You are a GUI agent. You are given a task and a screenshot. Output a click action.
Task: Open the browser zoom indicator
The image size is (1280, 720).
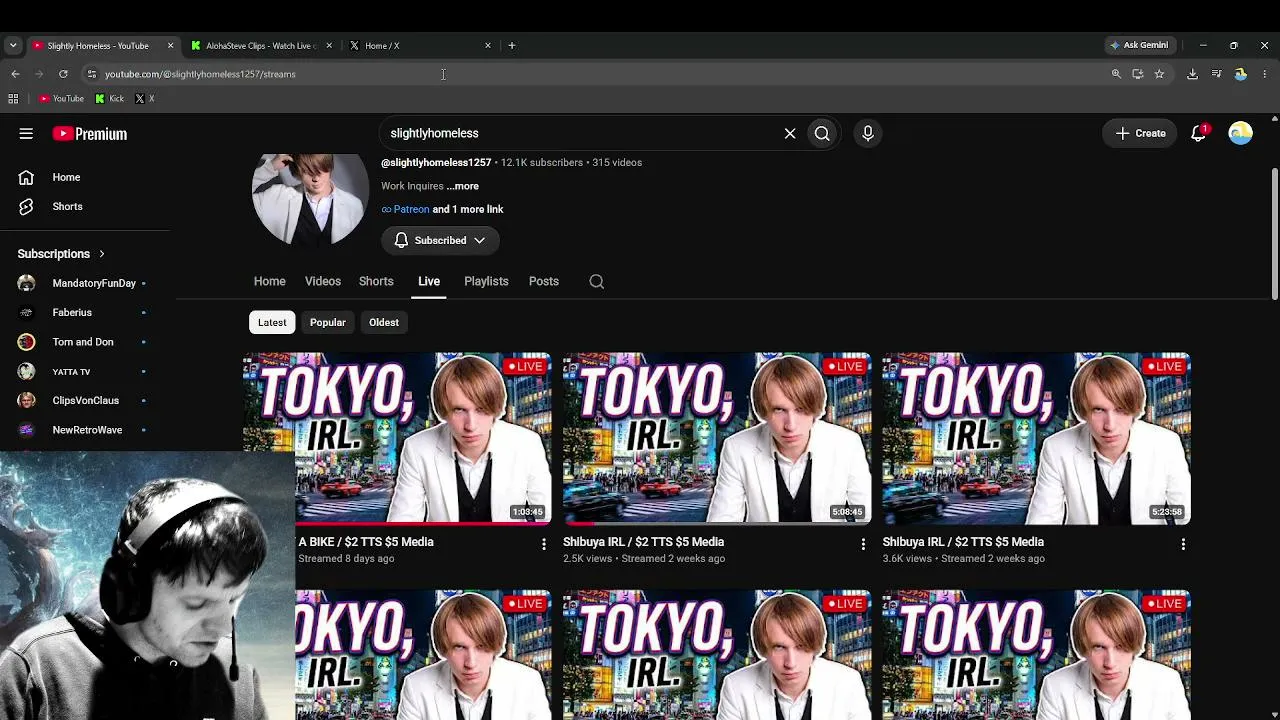click(x=1116, y=74)
